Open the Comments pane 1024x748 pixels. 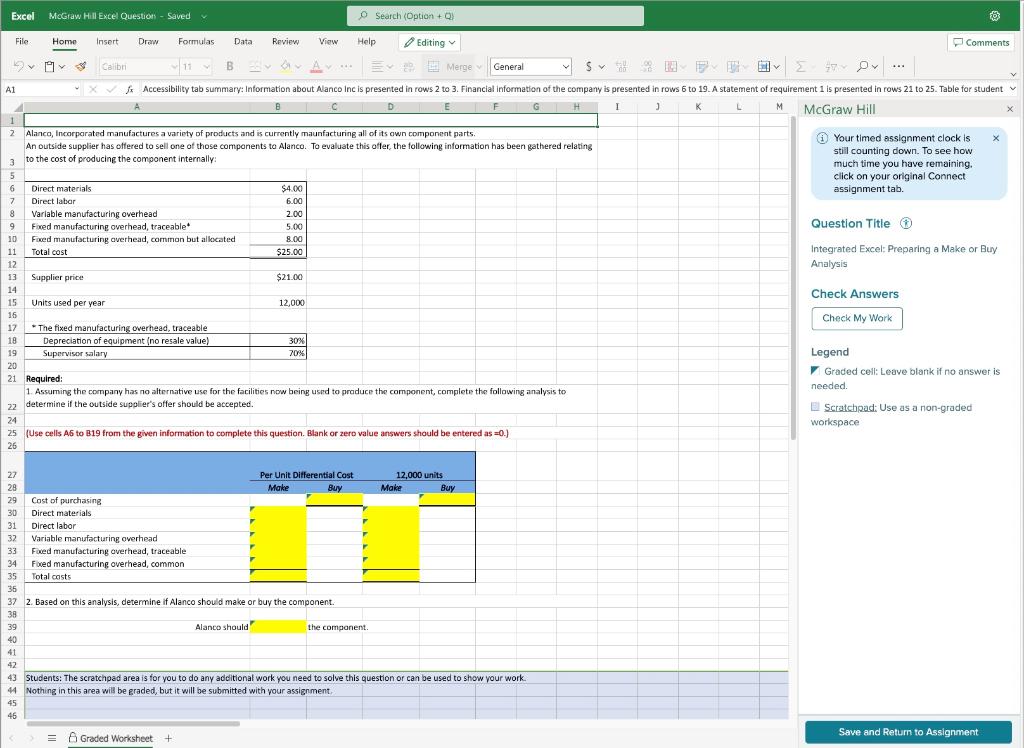[x=980, y=42]
